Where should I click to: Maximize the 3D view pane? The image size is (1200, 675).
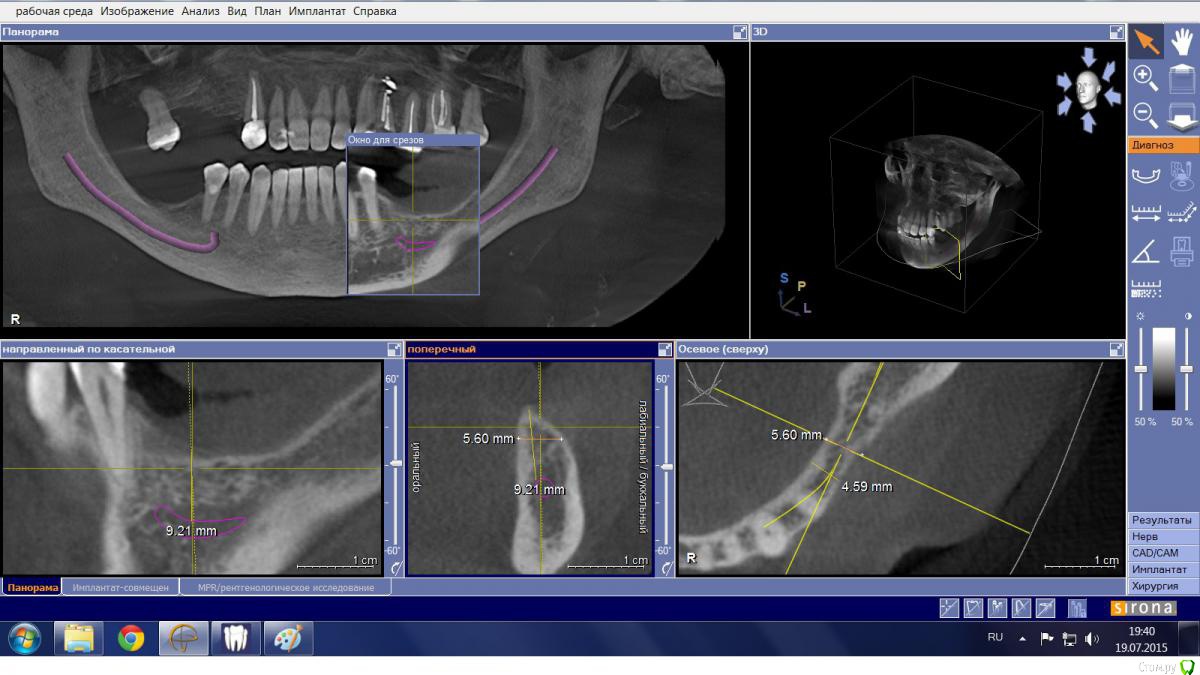coord(1116,32)
